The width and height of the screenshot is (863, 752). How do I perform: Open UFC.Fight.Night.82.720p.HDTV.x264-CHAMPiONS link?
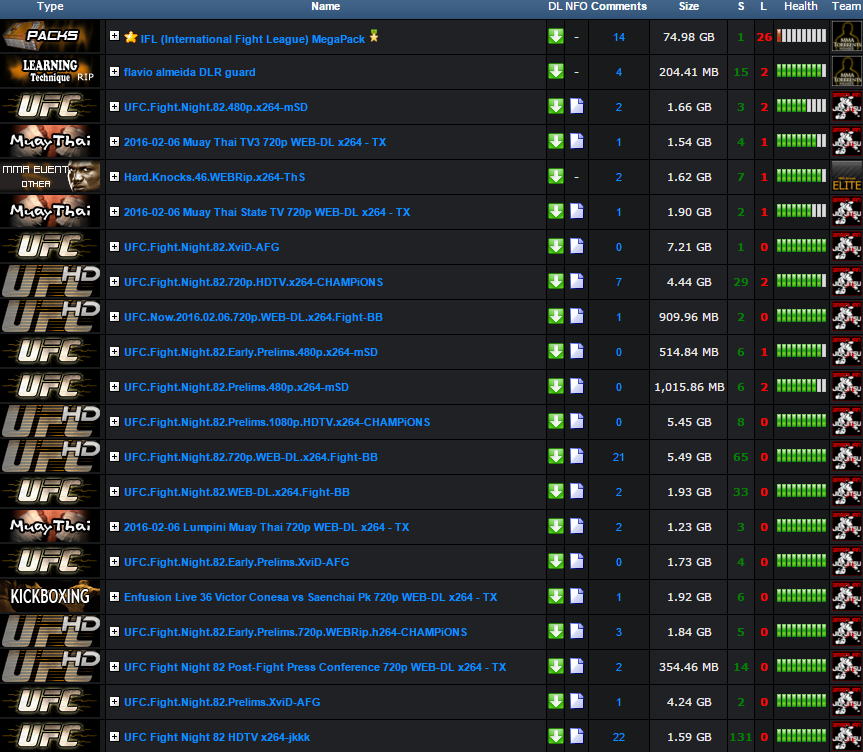(x=253, y=282)
